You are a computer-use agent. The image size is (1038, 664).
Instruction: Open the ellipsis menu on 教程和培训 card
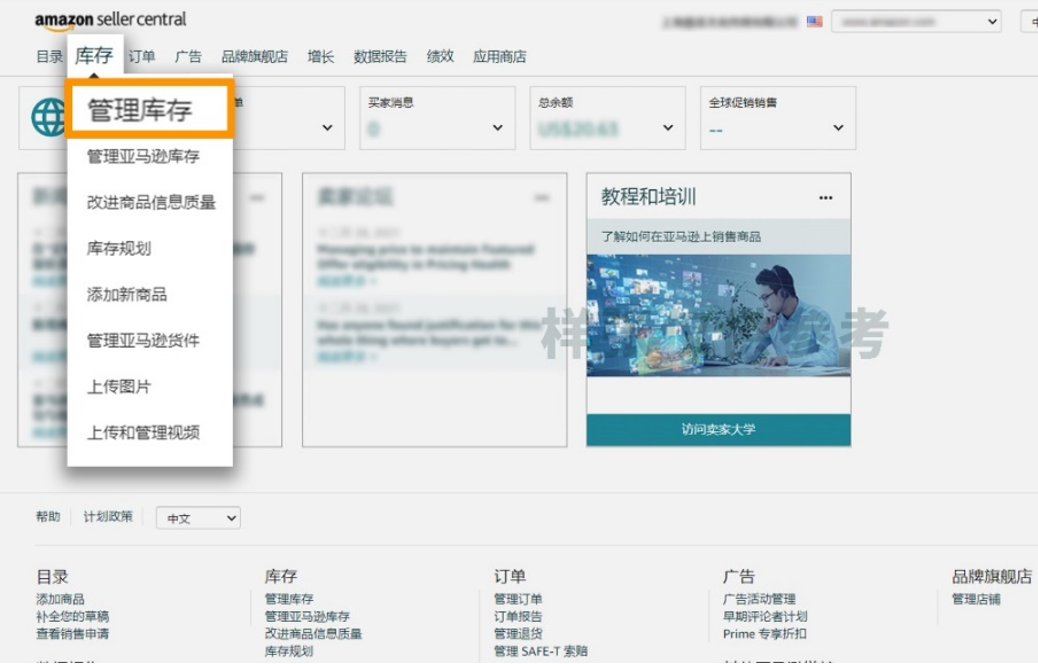pyautogui.click(x=826, y=198)
